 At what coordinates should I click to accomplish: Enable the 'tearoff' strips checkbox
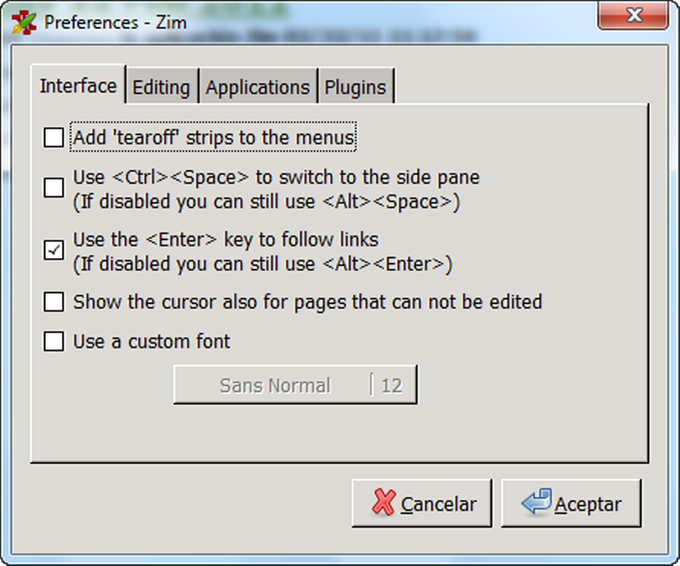pos(54,137)
